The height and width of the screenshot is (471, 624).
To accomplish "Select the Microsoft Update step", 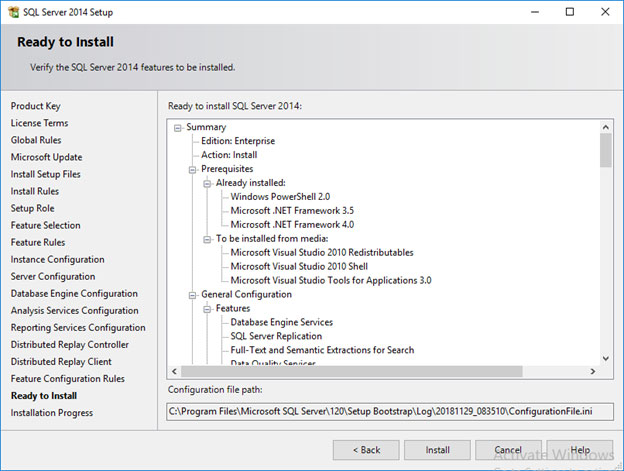I will (x=47, y=158).
